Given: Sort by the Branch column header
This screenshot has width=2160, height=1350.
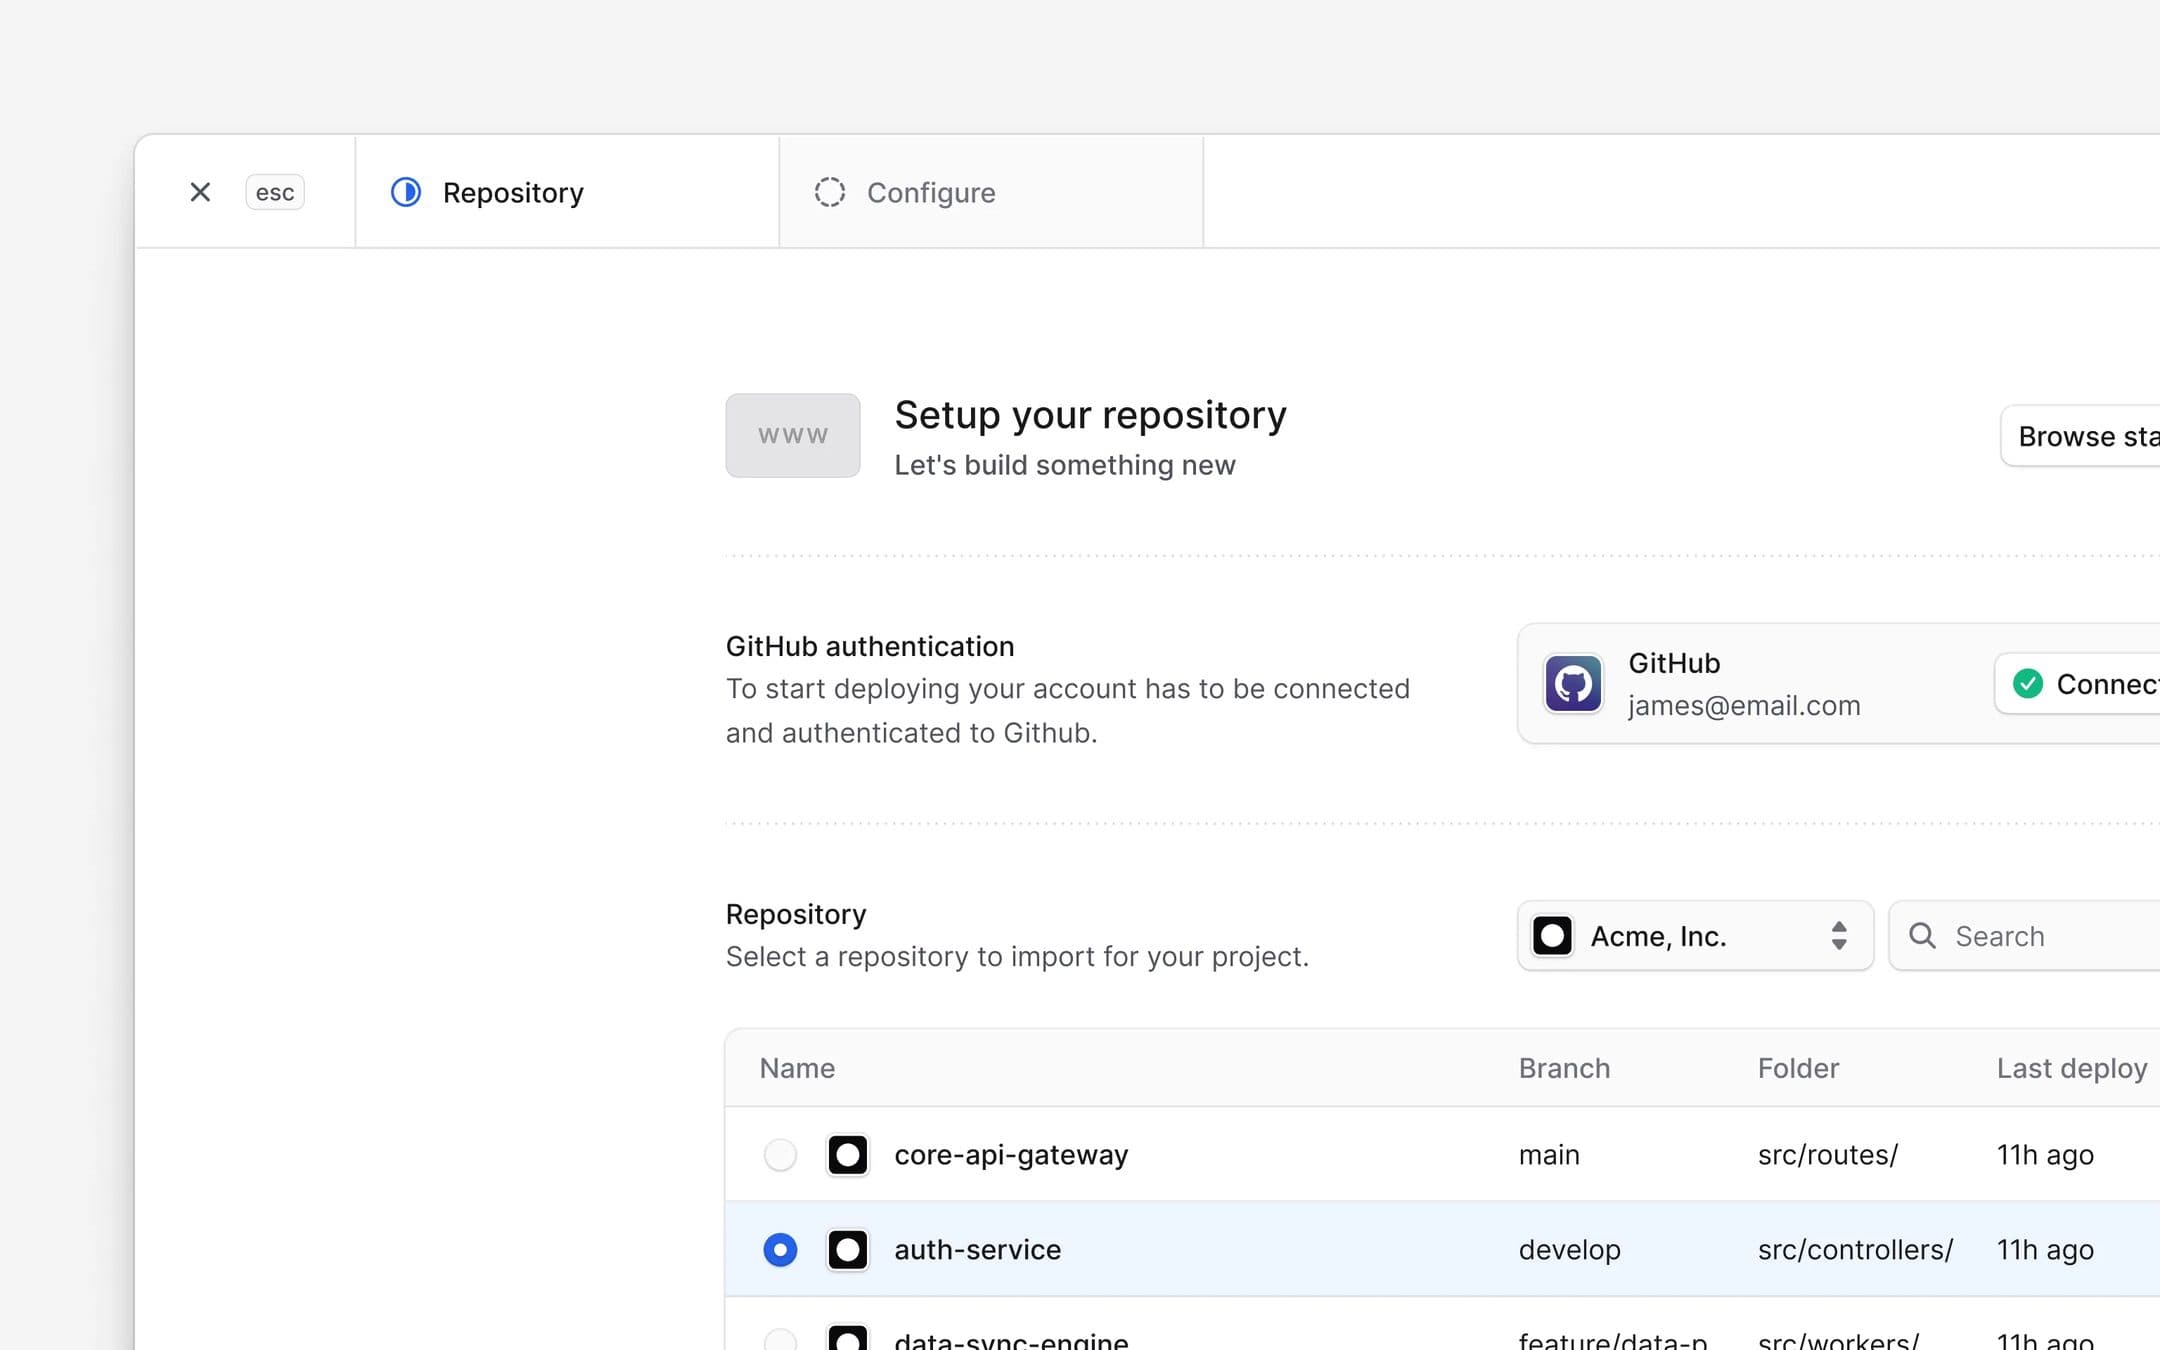Looking at the screenshot, I should [1564, 1068].
